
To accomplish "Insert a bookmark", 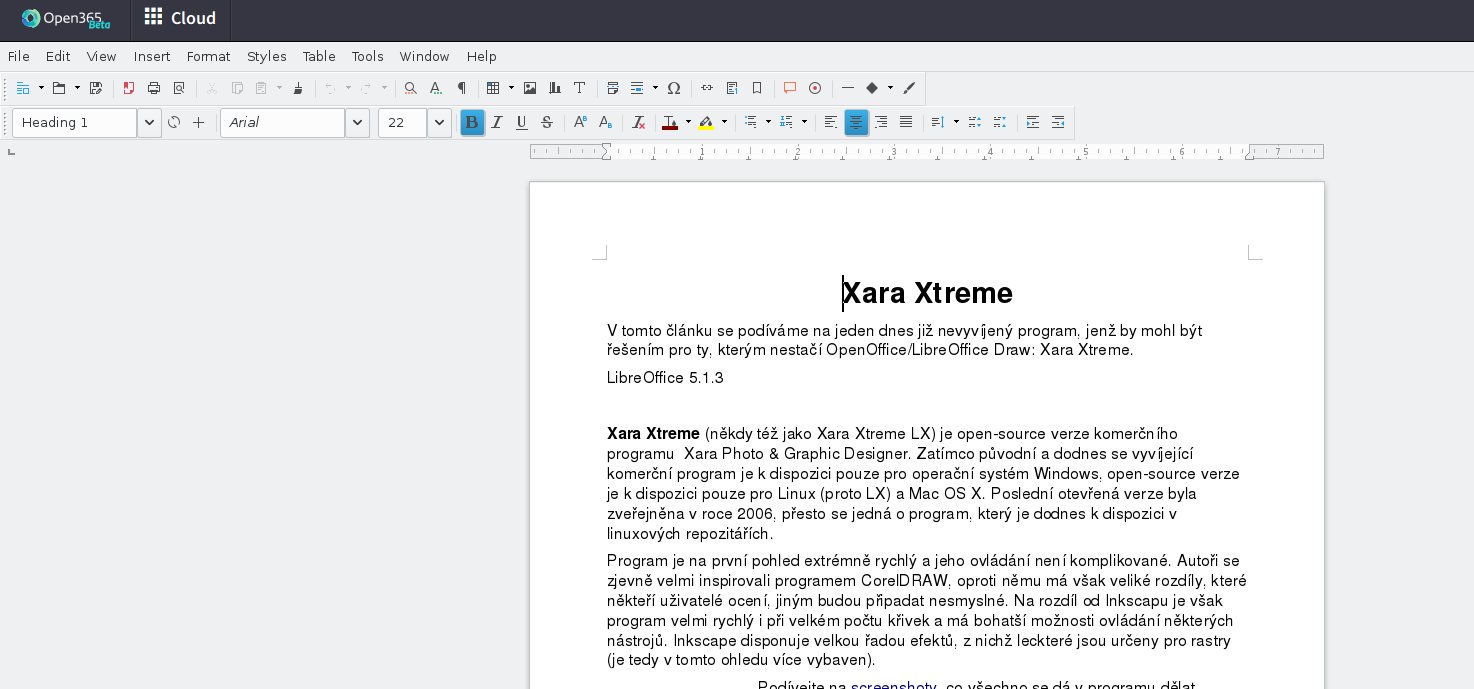I will coord(757,88).
